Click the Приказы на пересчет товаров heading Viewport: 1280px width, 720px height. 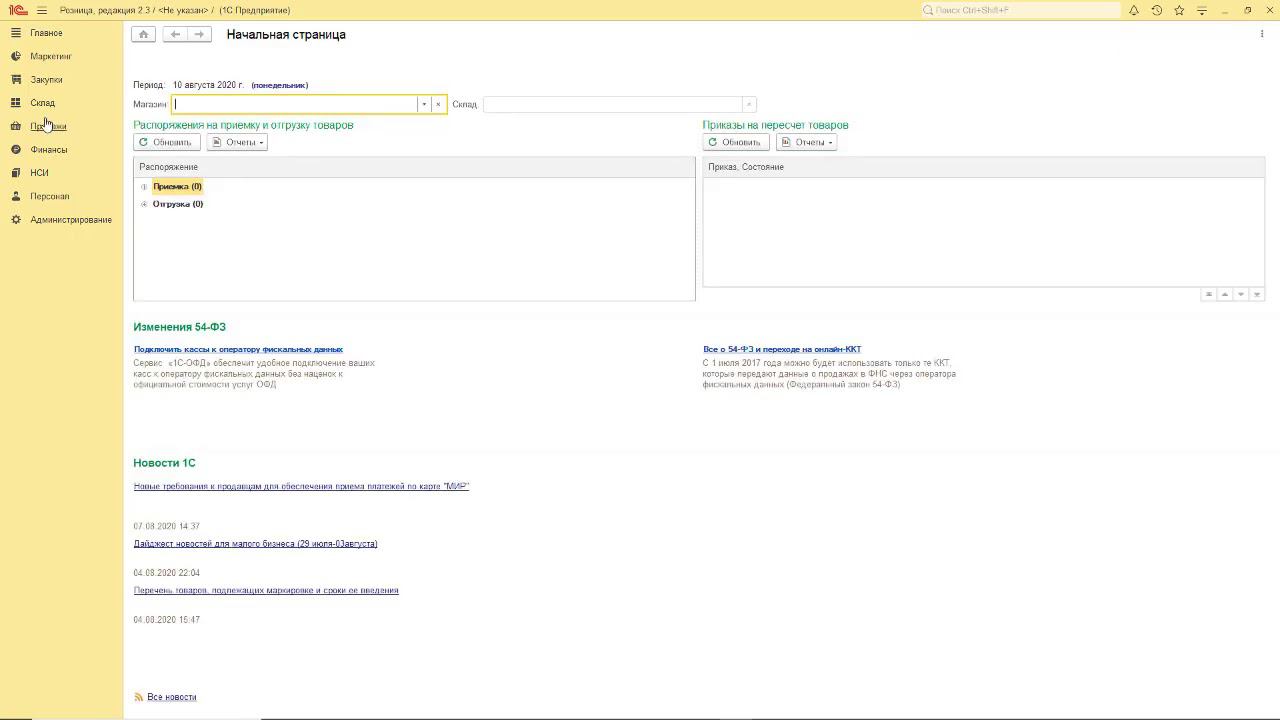coord(776,125)
